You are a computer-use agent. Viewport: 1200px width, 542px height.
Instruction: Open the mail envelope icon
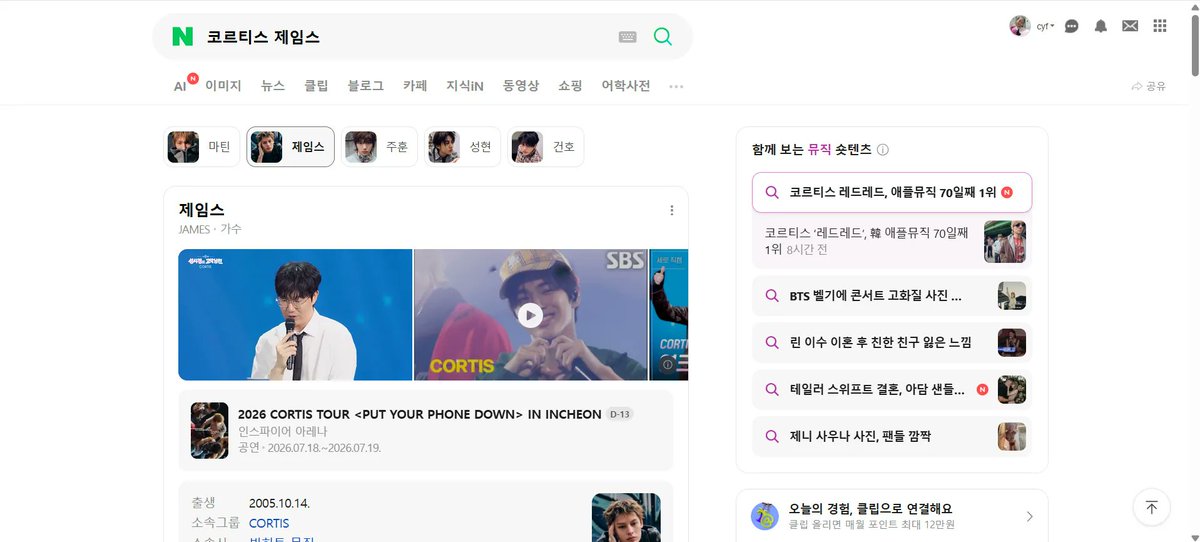coord(1130,26)
